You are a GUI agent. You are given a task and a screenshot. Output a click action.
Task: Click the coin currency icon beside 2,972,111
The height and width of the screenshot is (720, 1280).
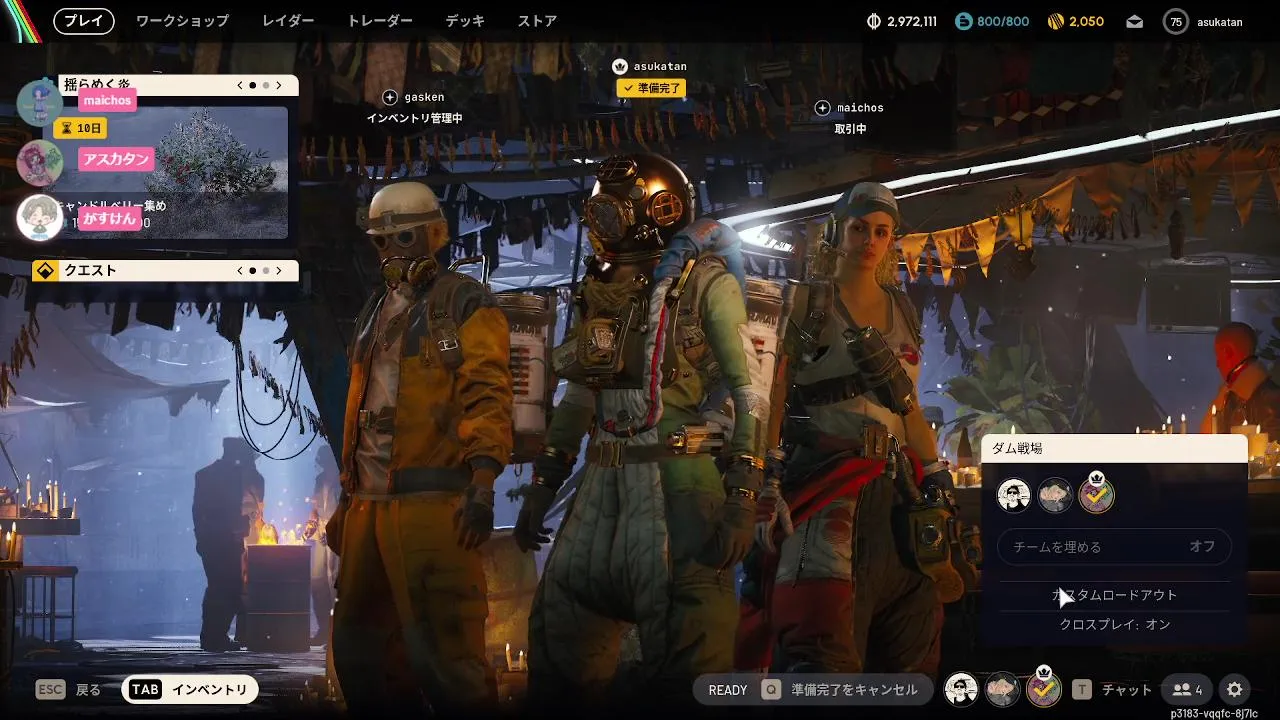point(872,21)
